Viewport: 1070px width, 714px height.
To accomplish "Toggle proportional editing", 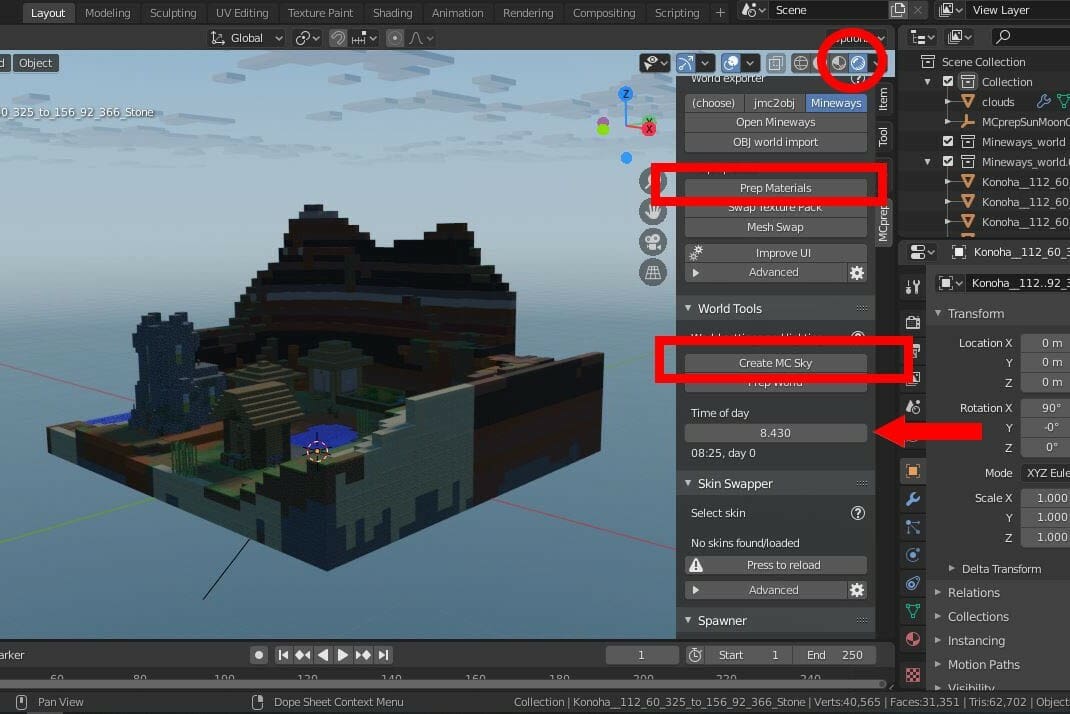I will 394,38.
